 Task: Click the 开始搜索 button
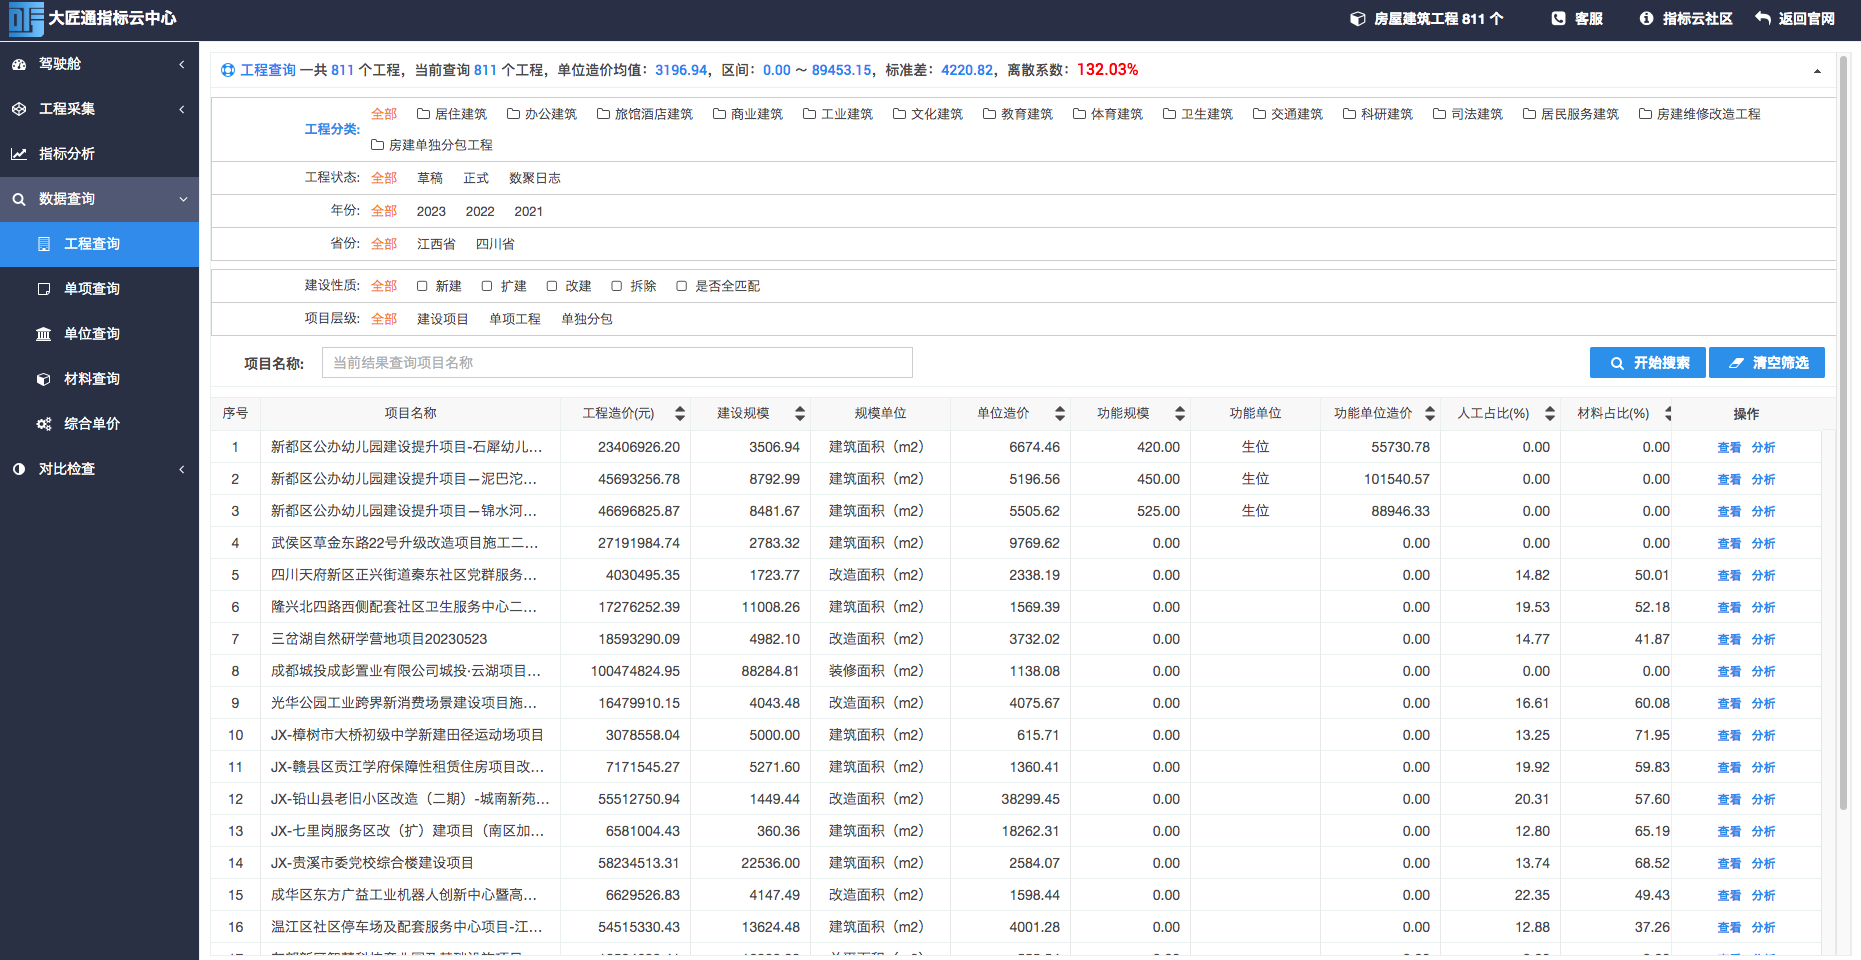click(1648, 363)
